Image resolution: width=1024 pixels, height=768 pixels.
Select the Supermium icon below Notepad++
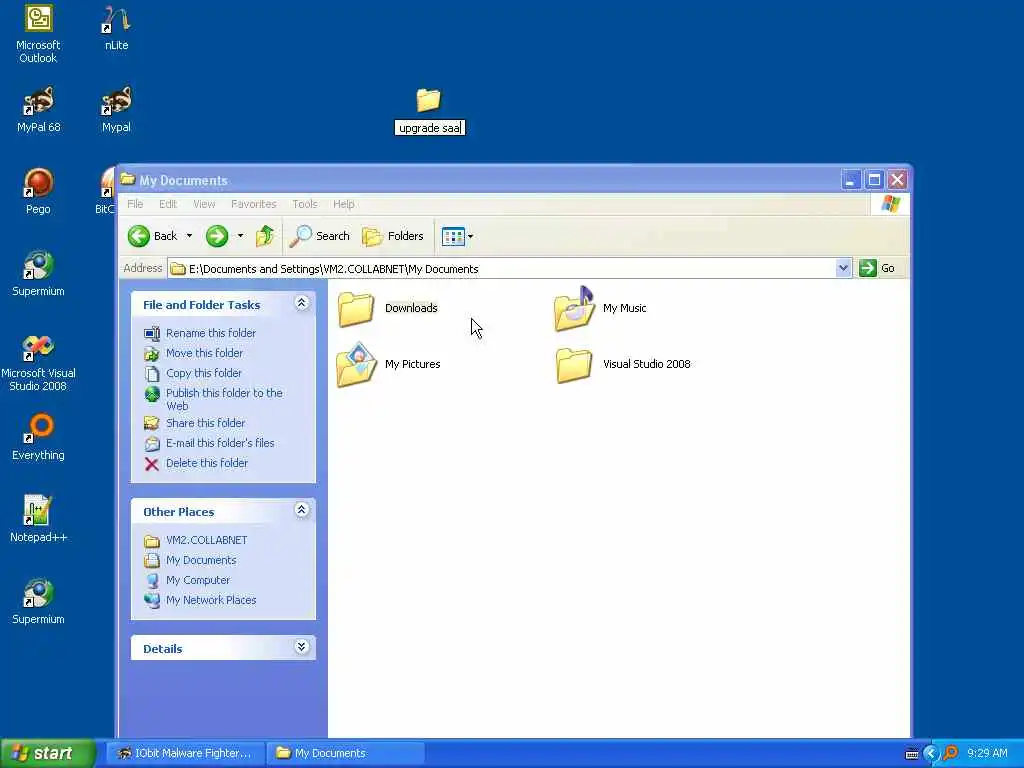38,601
